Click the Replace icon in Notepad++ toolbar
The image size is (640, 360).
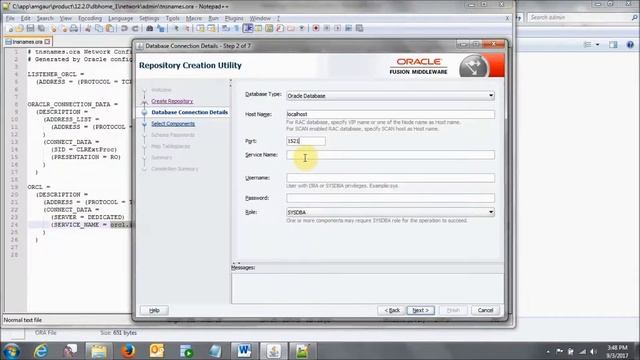[x=161, y=28]
